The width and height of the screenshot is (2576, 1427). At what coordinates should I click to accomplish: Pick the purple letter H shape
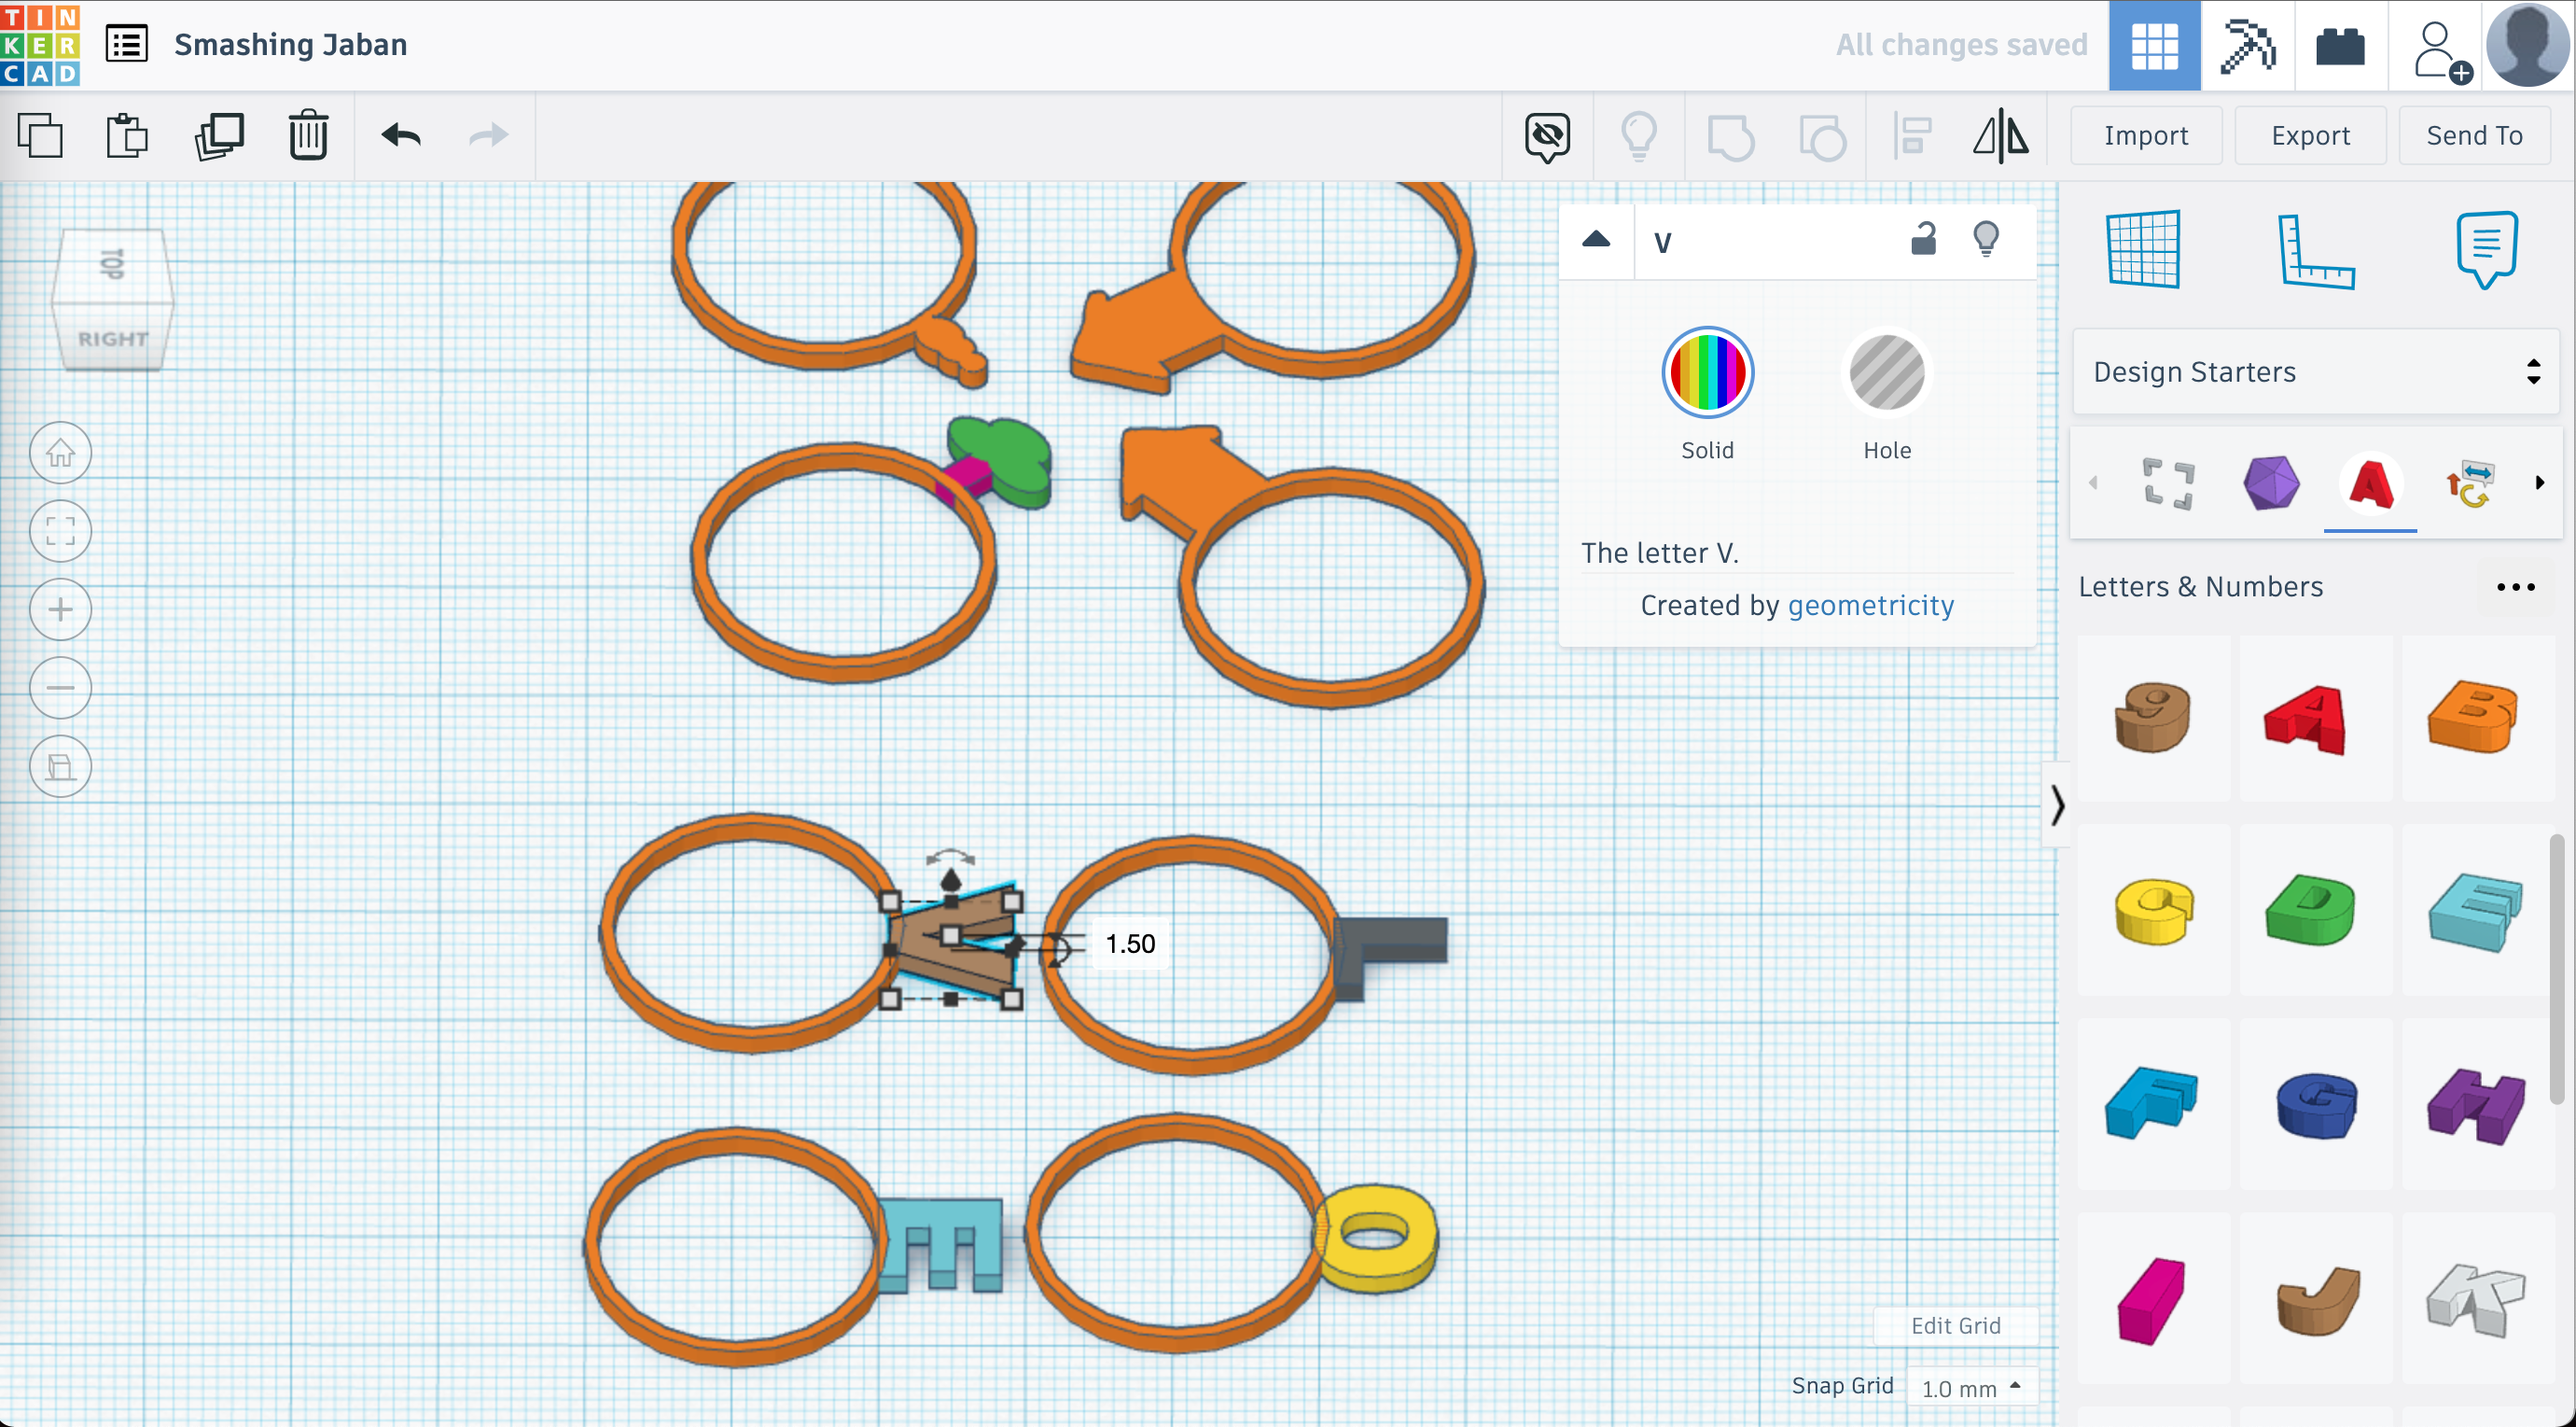tap(2476, 1105)
